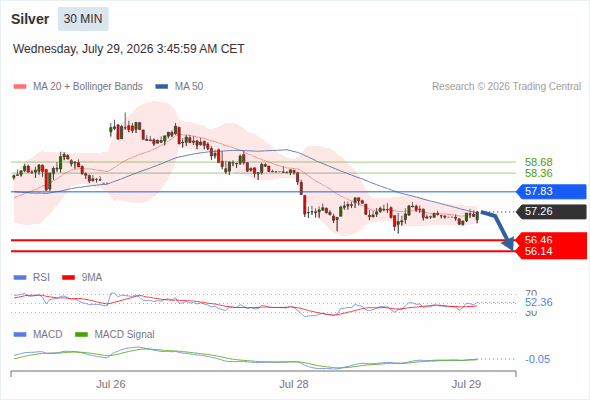Select the Jul 28 date axis label
The height and width of the screenshot is (400, 590).
(x=293, y=384)
